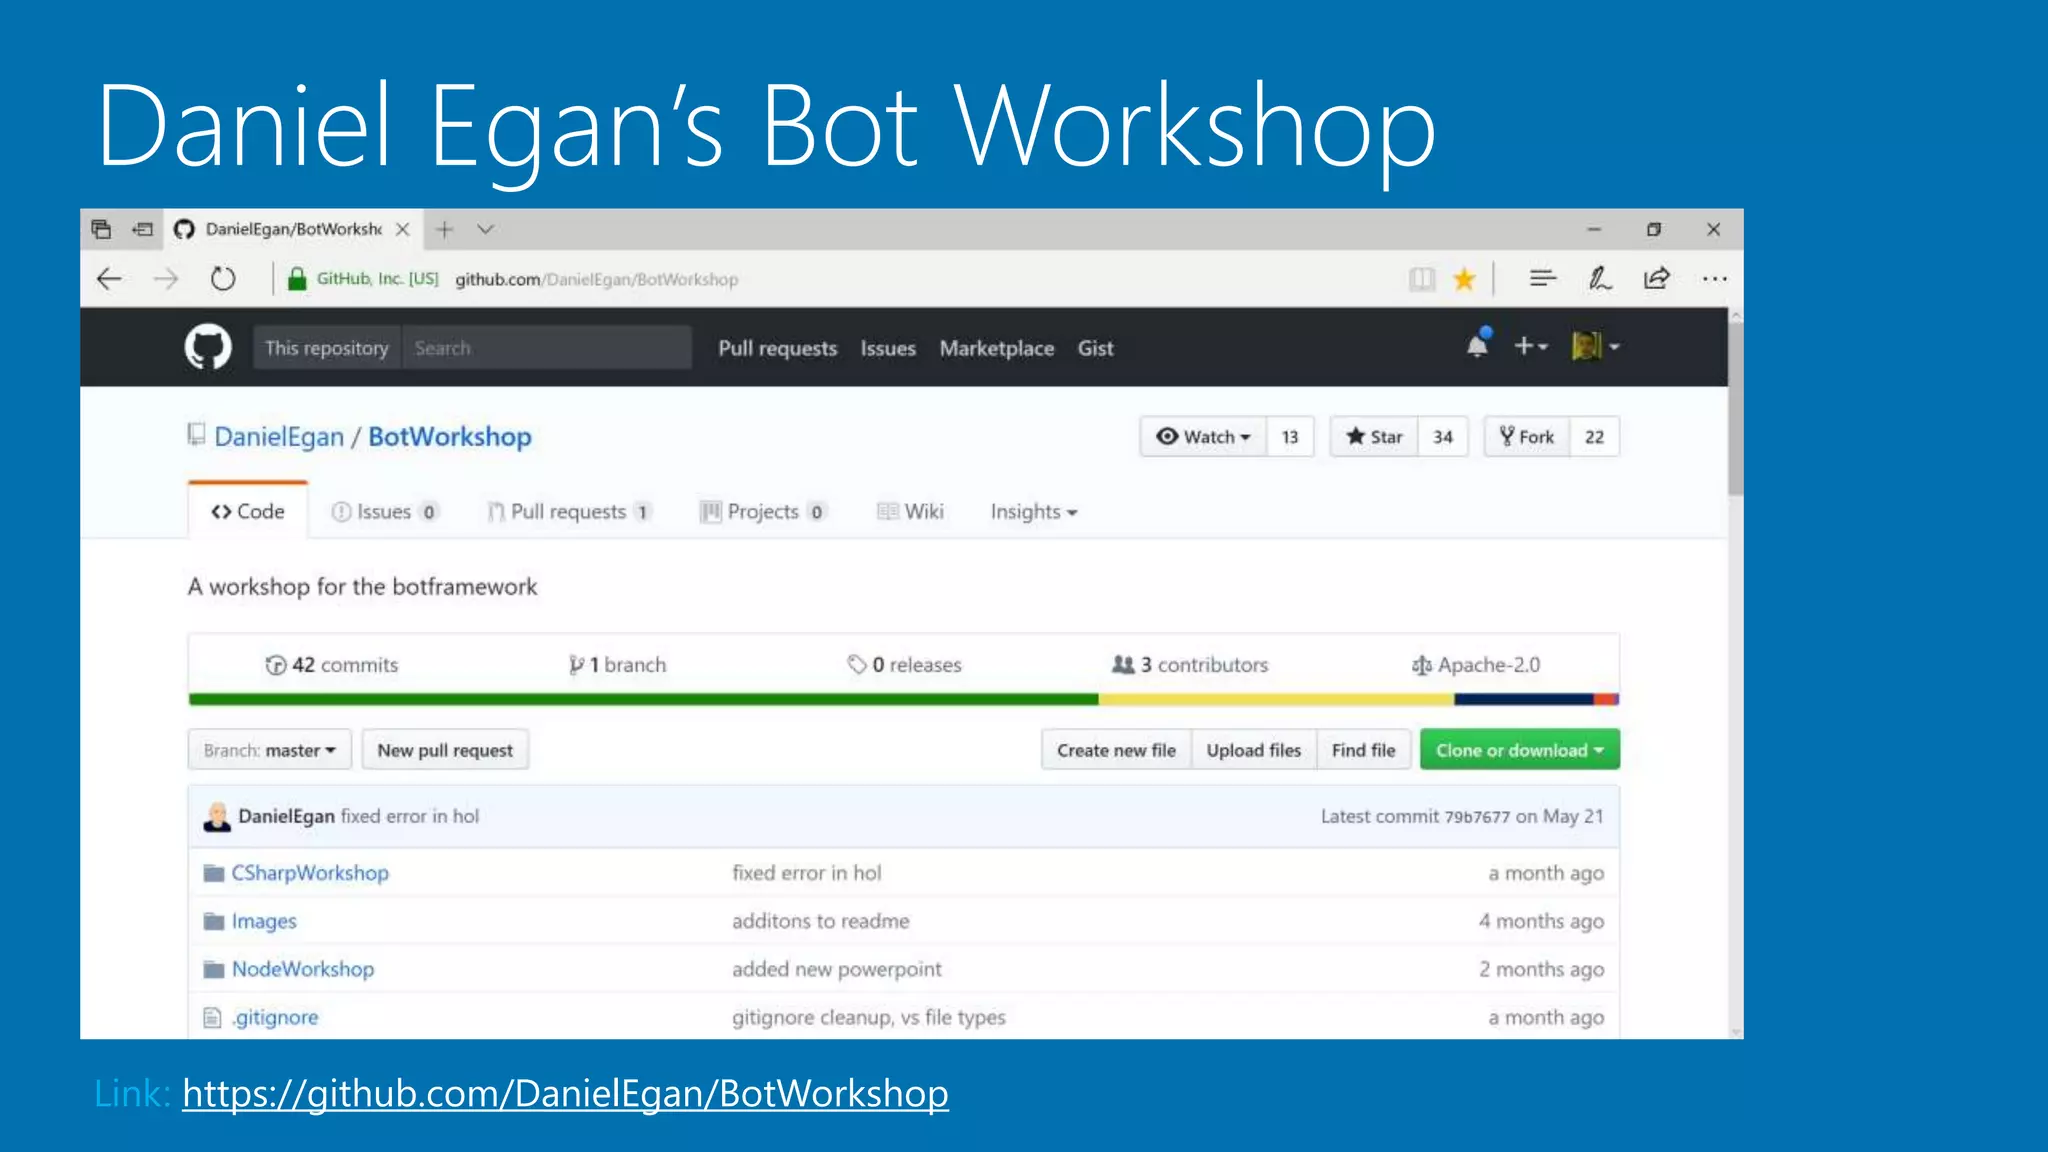
Task: Click the address bar URL
Action: point(597,279)
